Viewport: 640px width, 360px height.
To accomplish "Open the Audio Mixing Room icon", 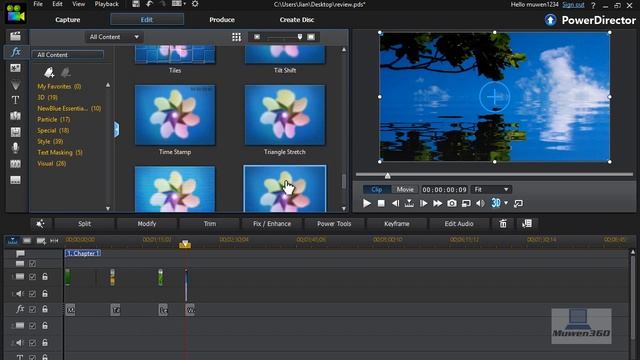I will click(x=16, y=132).
